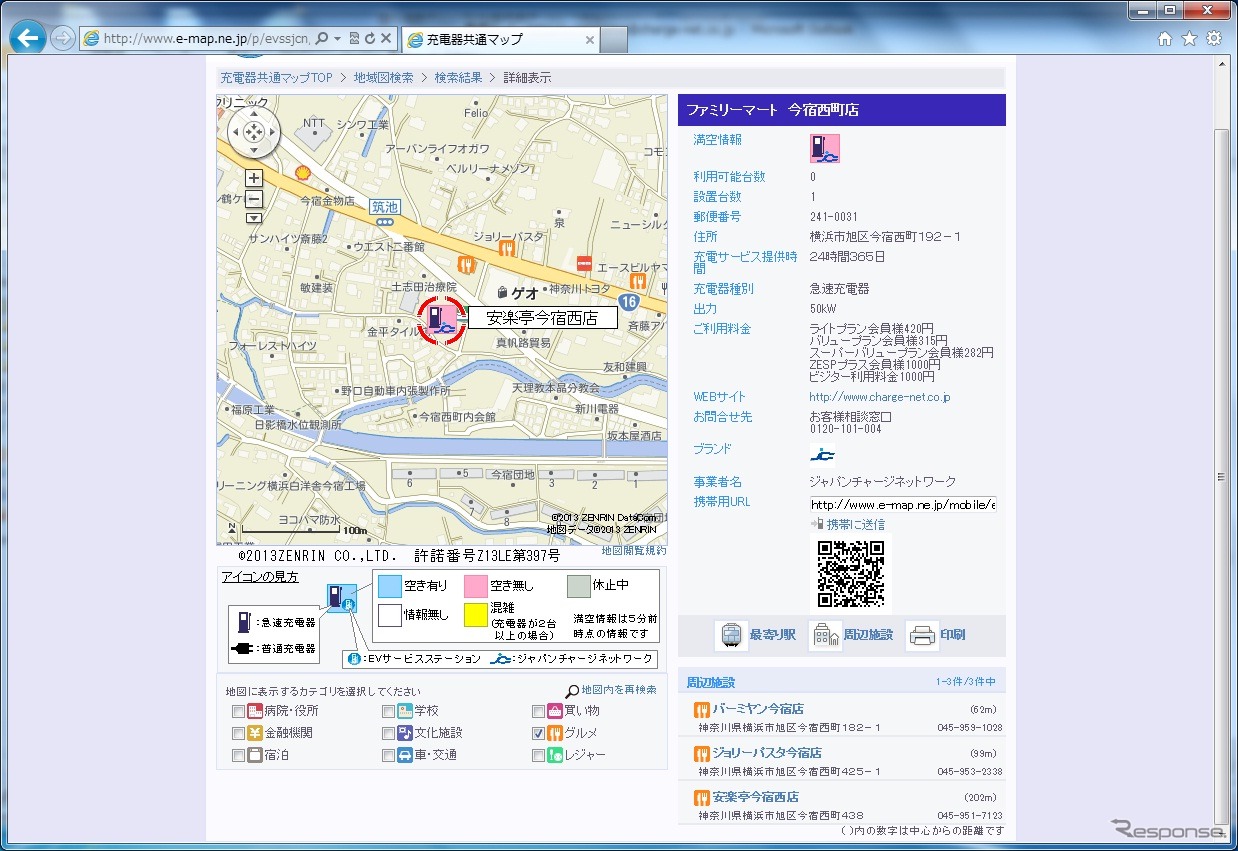Open nearby facilities (周辺施設) icon

coord(825,636)
